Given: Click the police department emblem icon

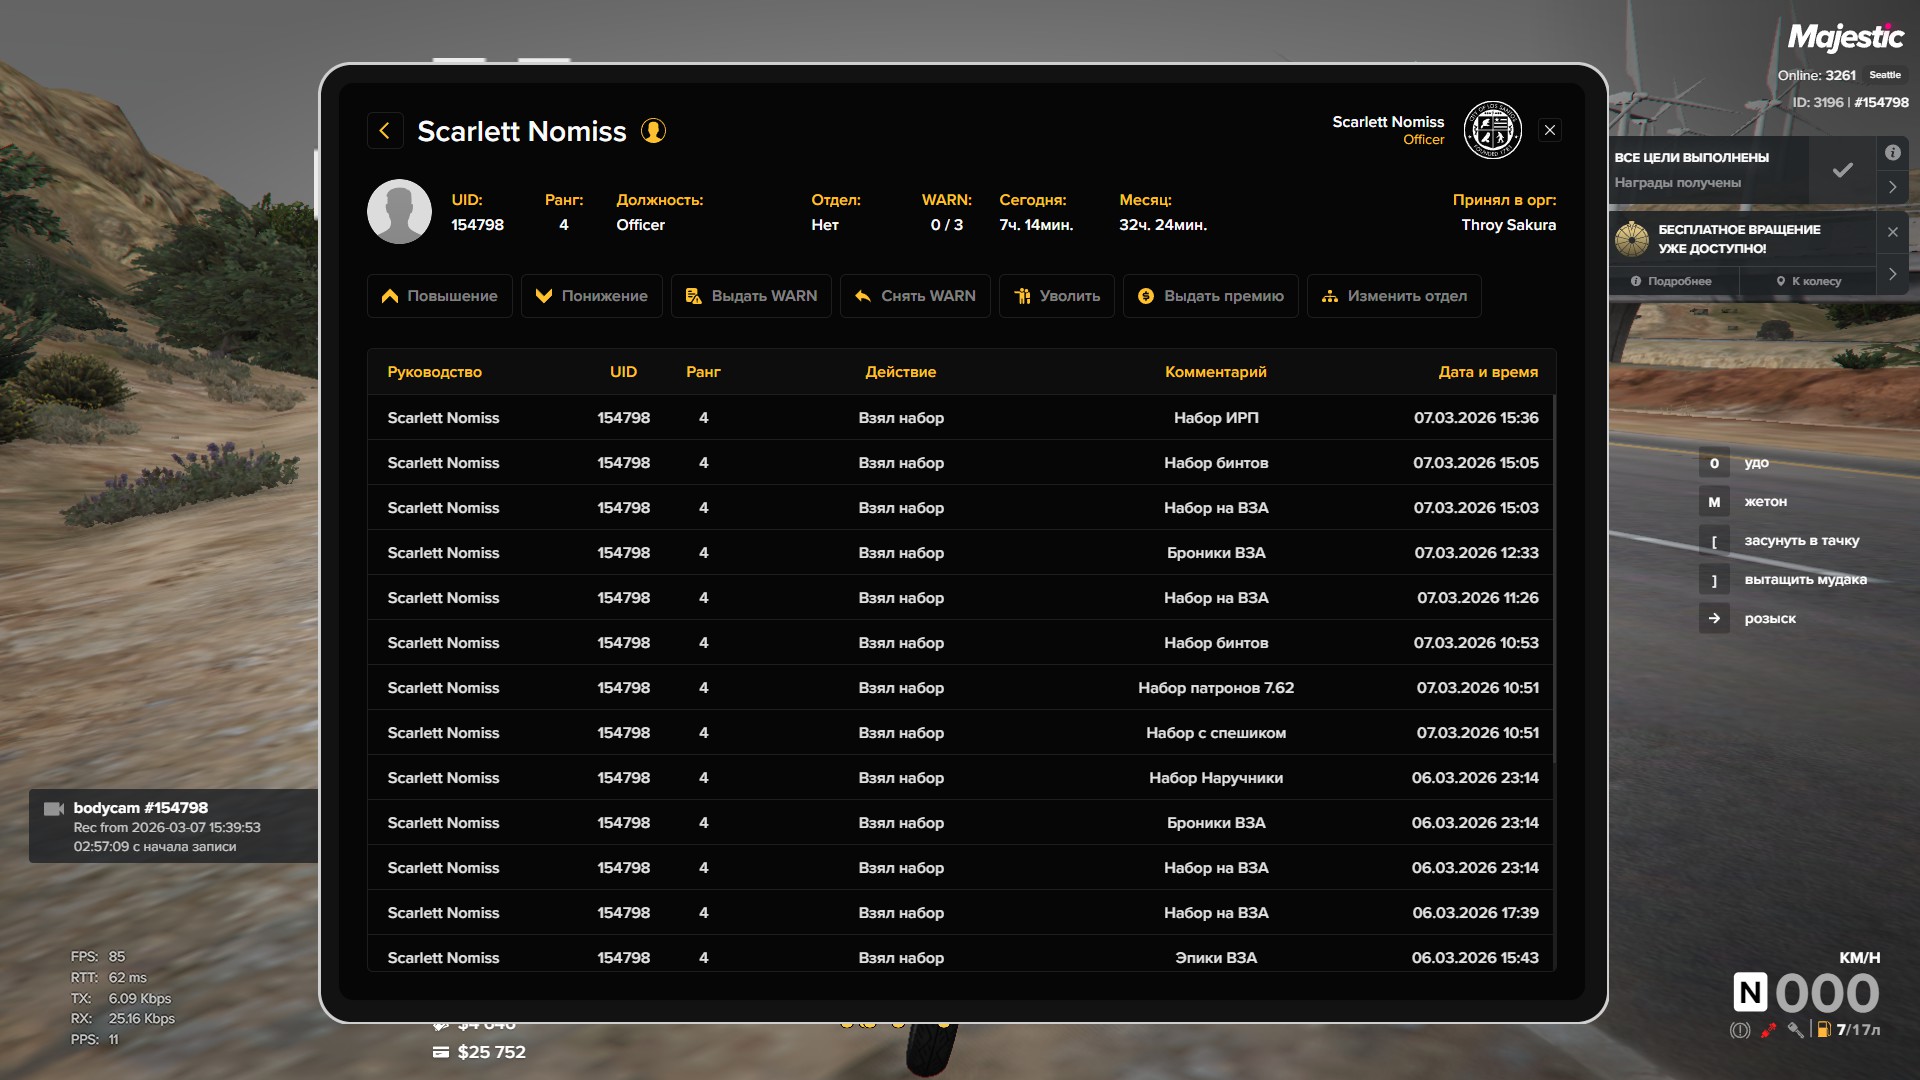Looking at the screenshot, I should point(1492,130).
